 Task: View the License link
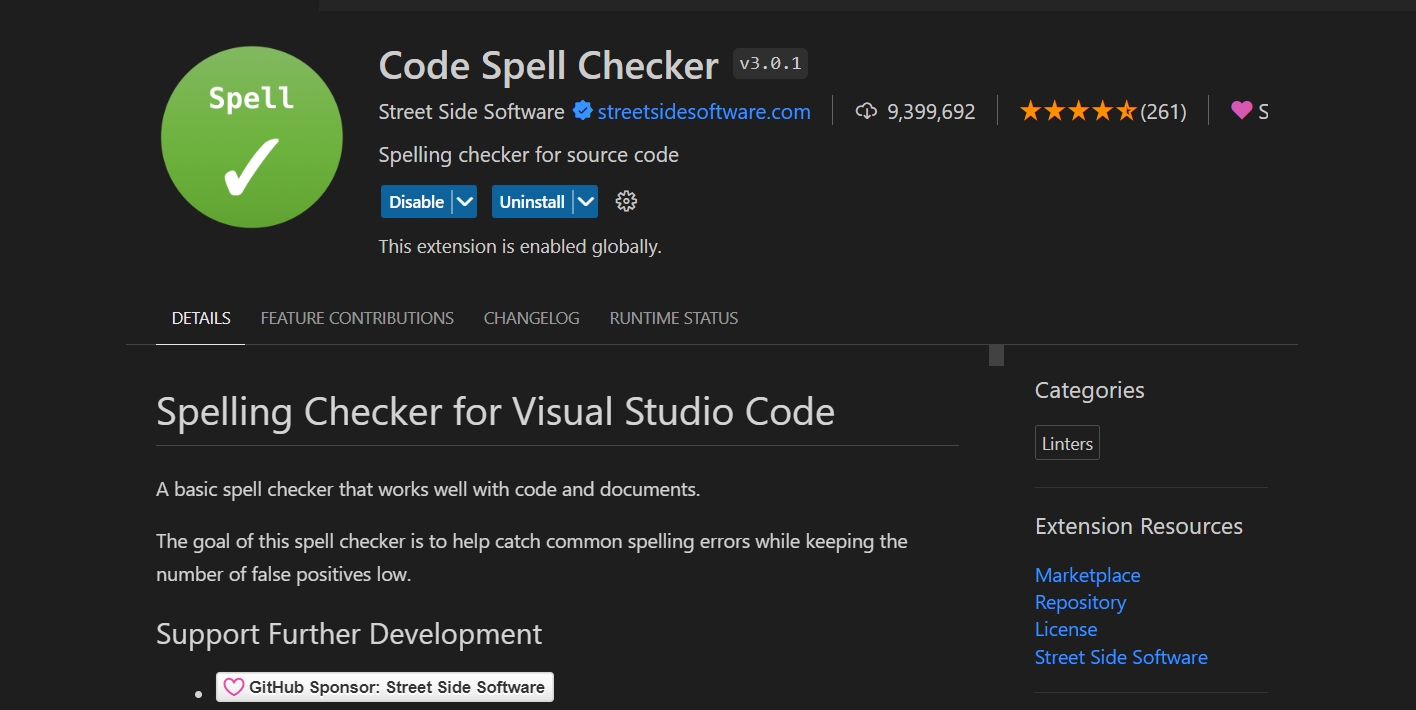coord(1065,629)
